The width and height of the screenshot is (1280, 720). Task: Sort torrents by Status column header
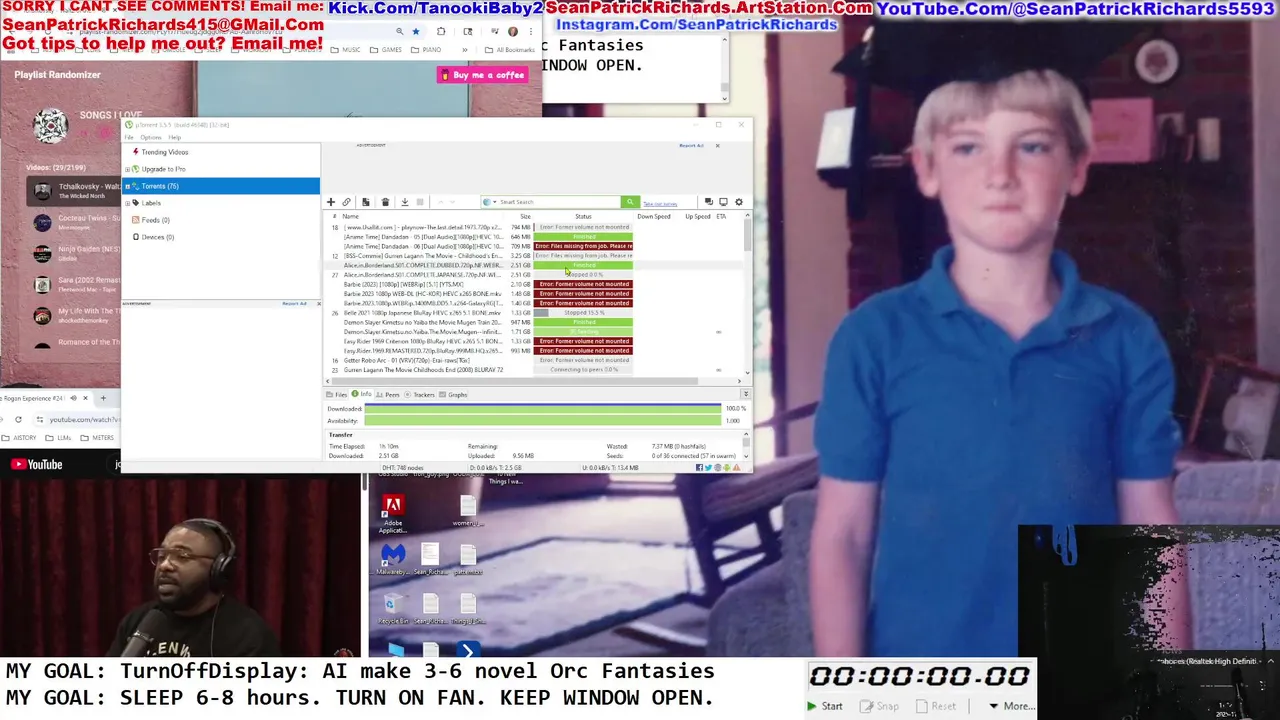(583, 216)
